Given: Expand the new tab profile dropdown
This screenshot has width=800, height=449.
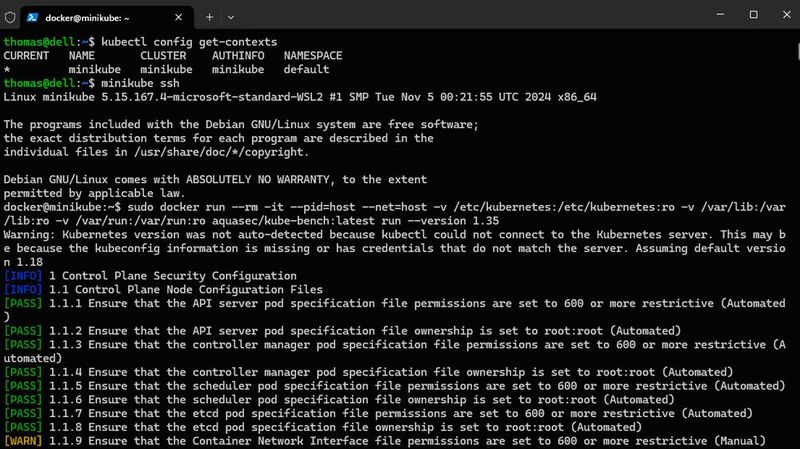Looking at the screenshot, I should 231,17.
